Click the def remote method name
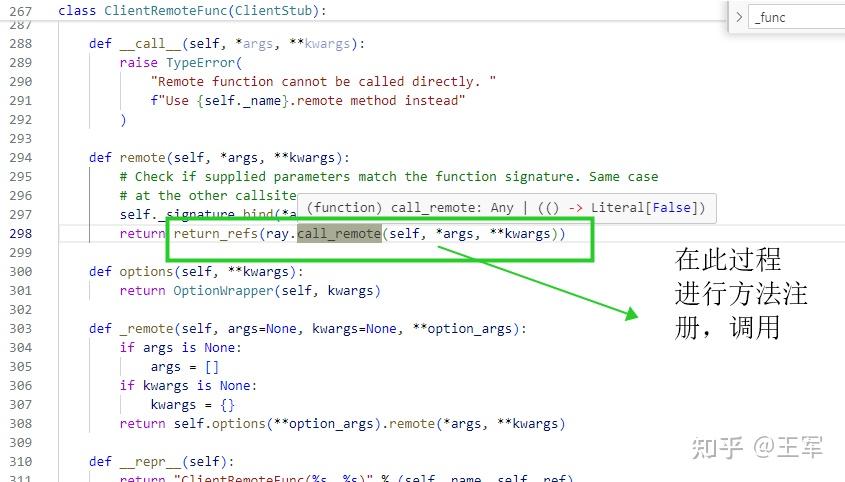 [x=143, y=157]
